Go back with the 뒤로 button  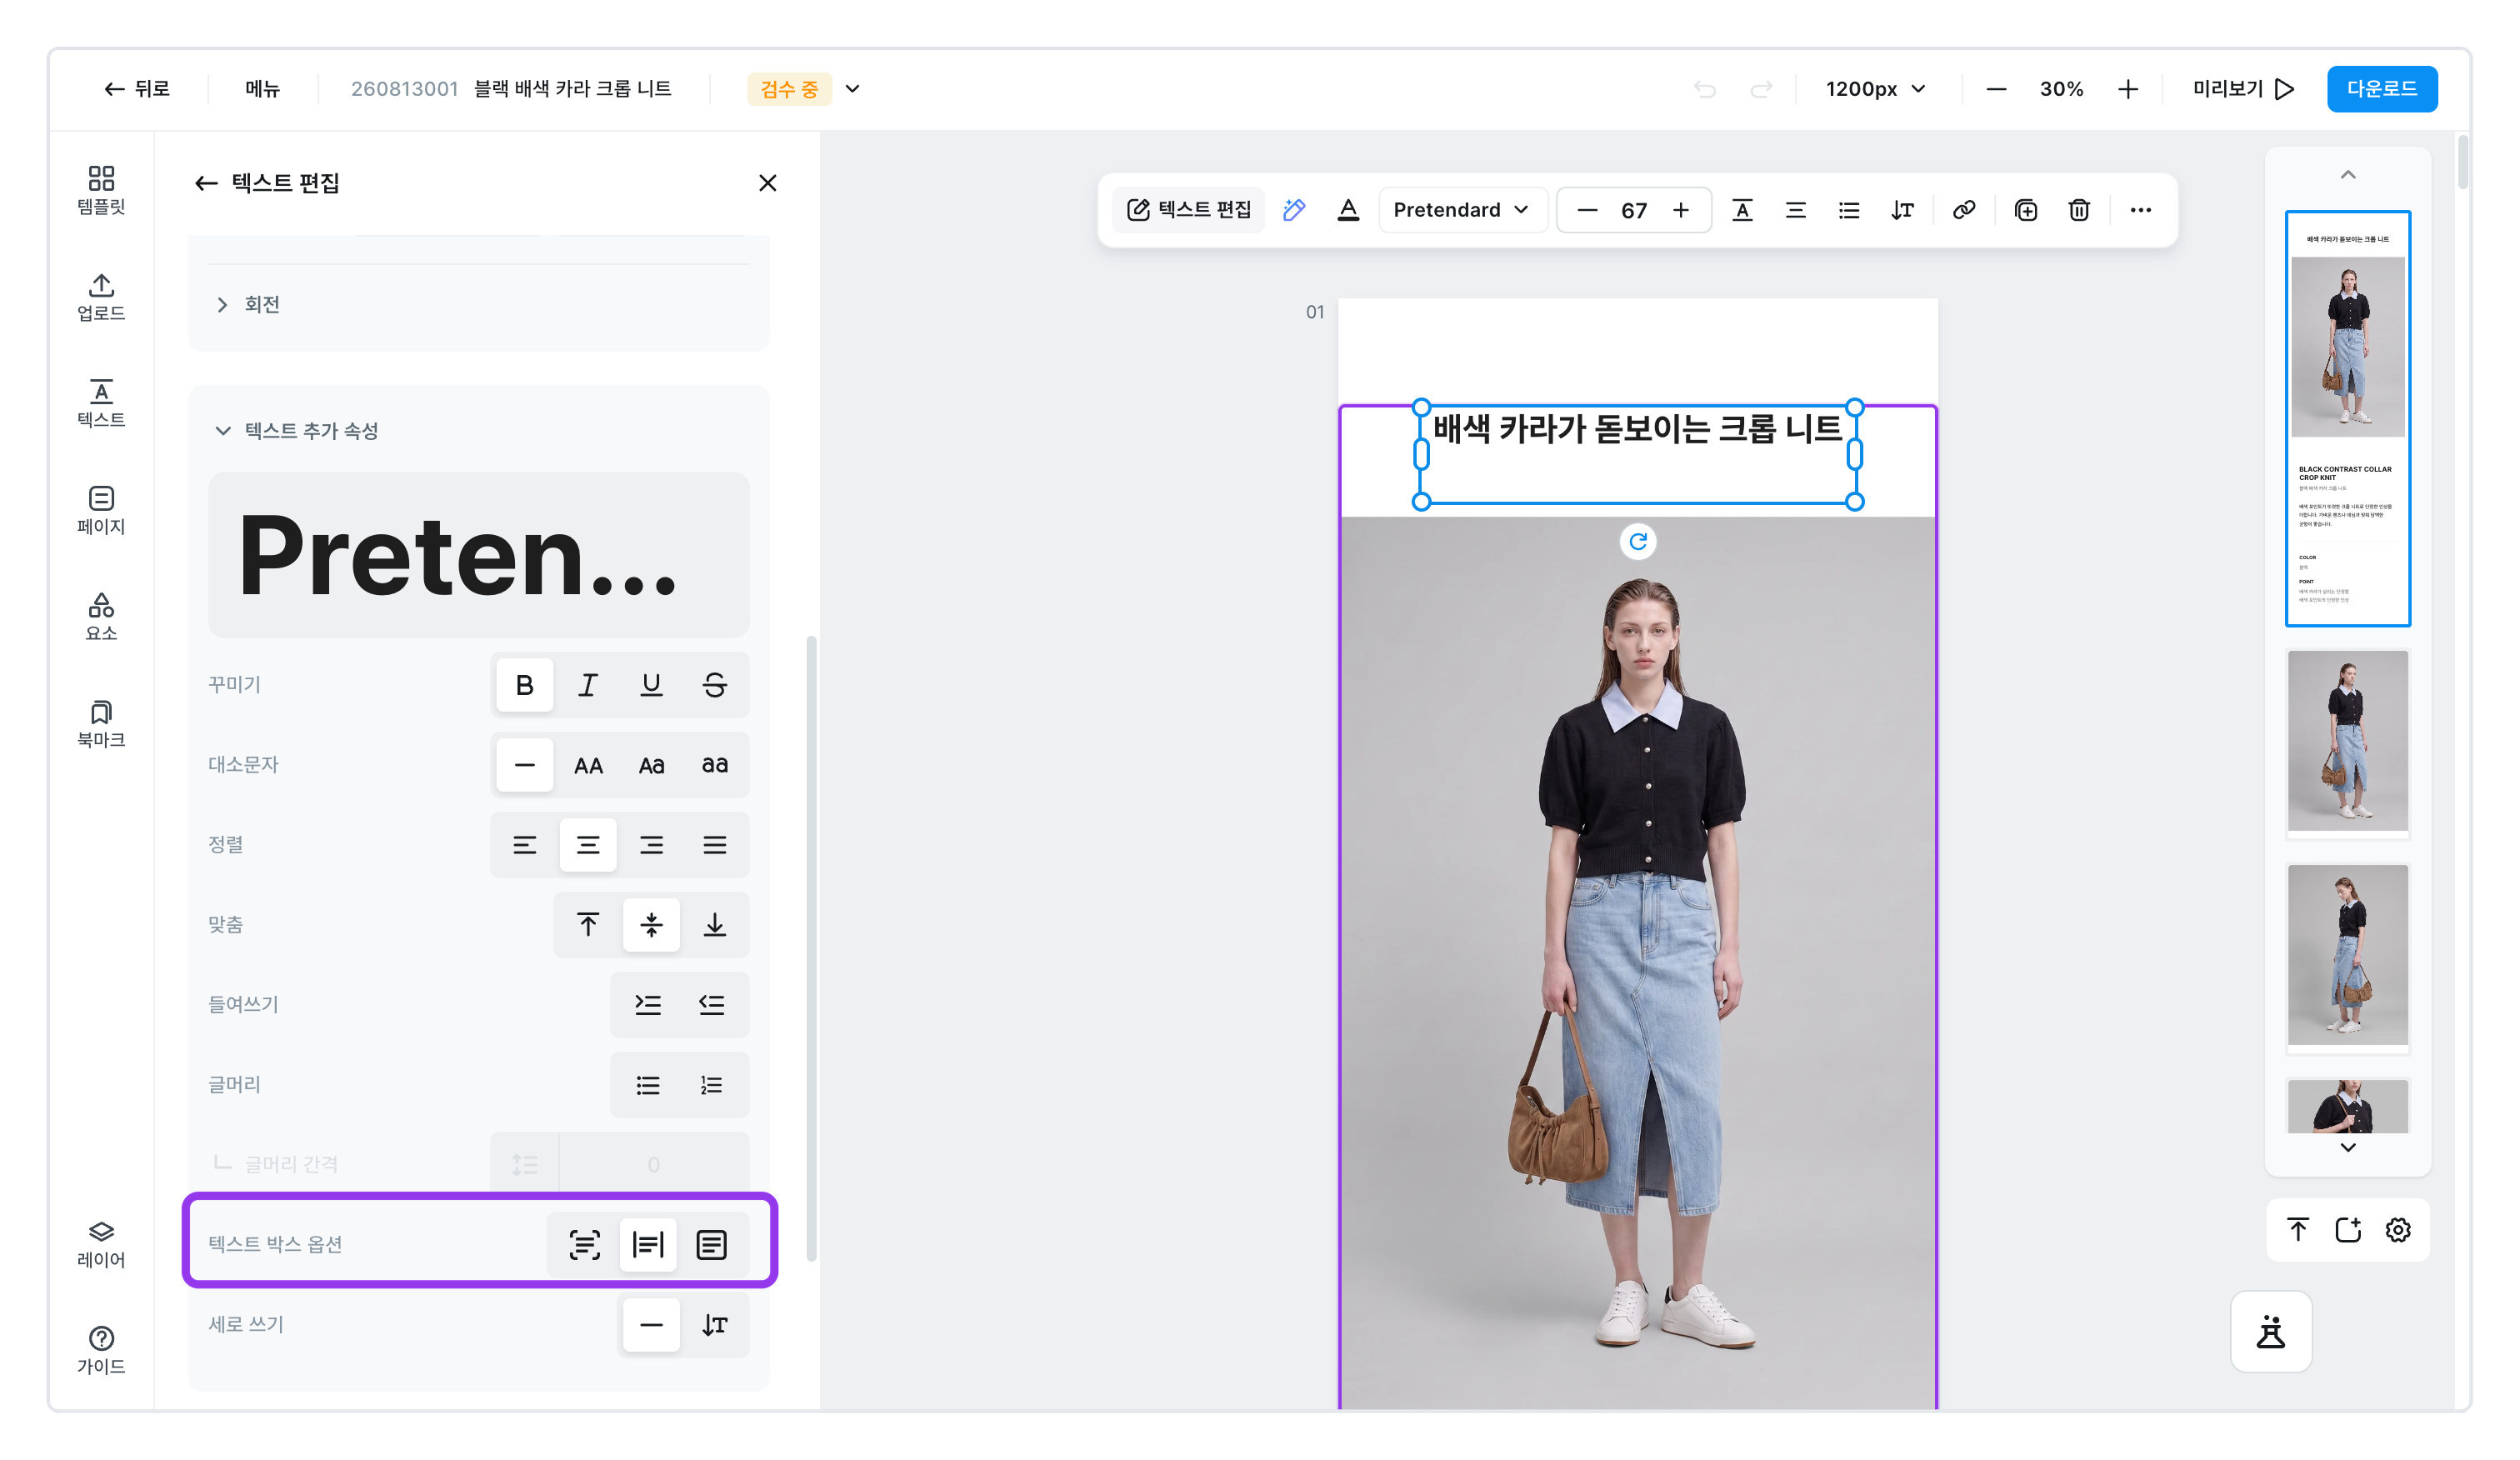pyautogui.click(x=137, y=88)
